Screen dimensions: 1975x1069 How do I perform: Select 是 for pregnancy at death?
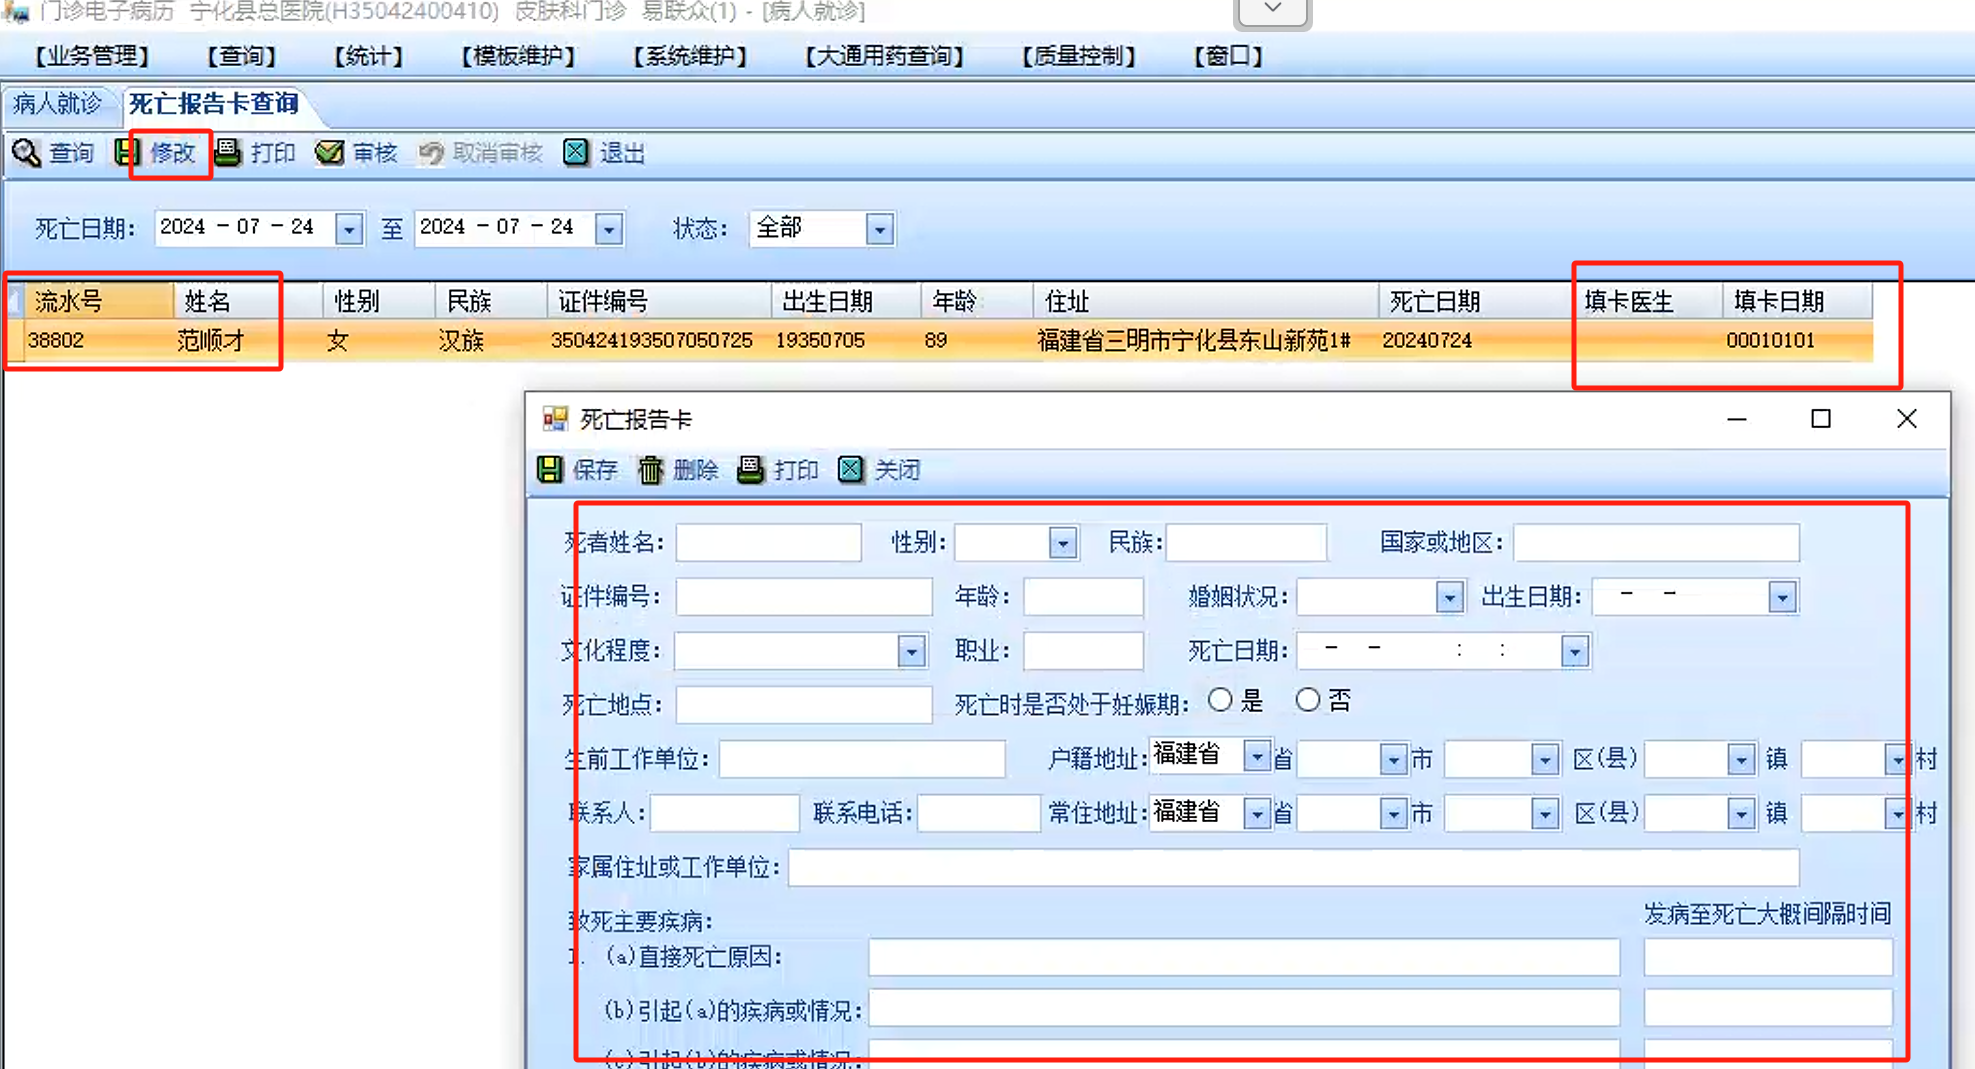(x=1220, y=700)
